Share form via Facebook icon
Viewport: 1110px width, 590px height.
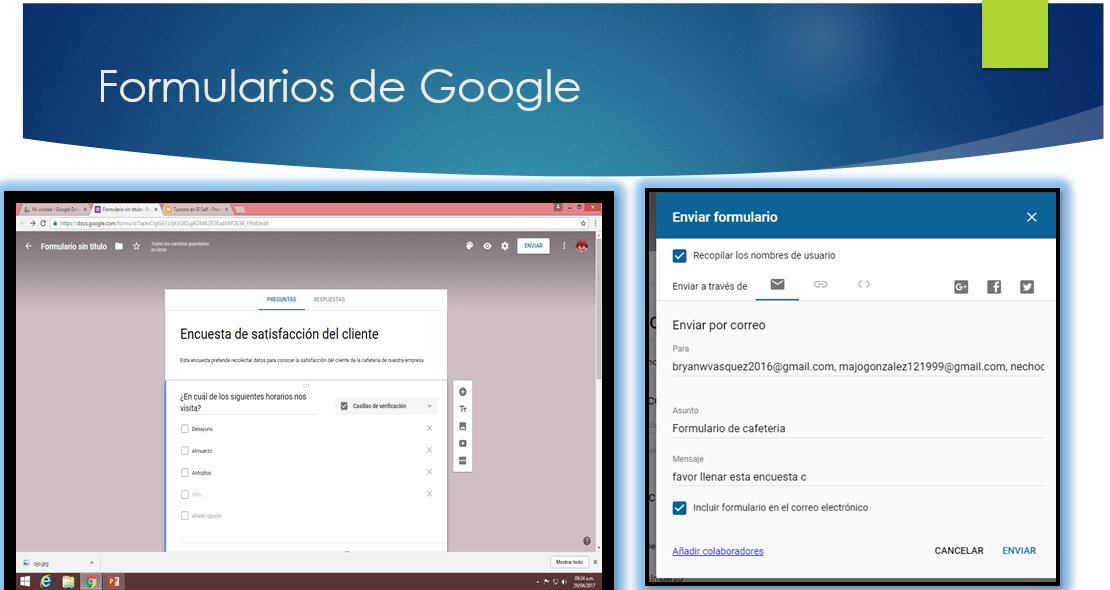click(x=994, y=287)
